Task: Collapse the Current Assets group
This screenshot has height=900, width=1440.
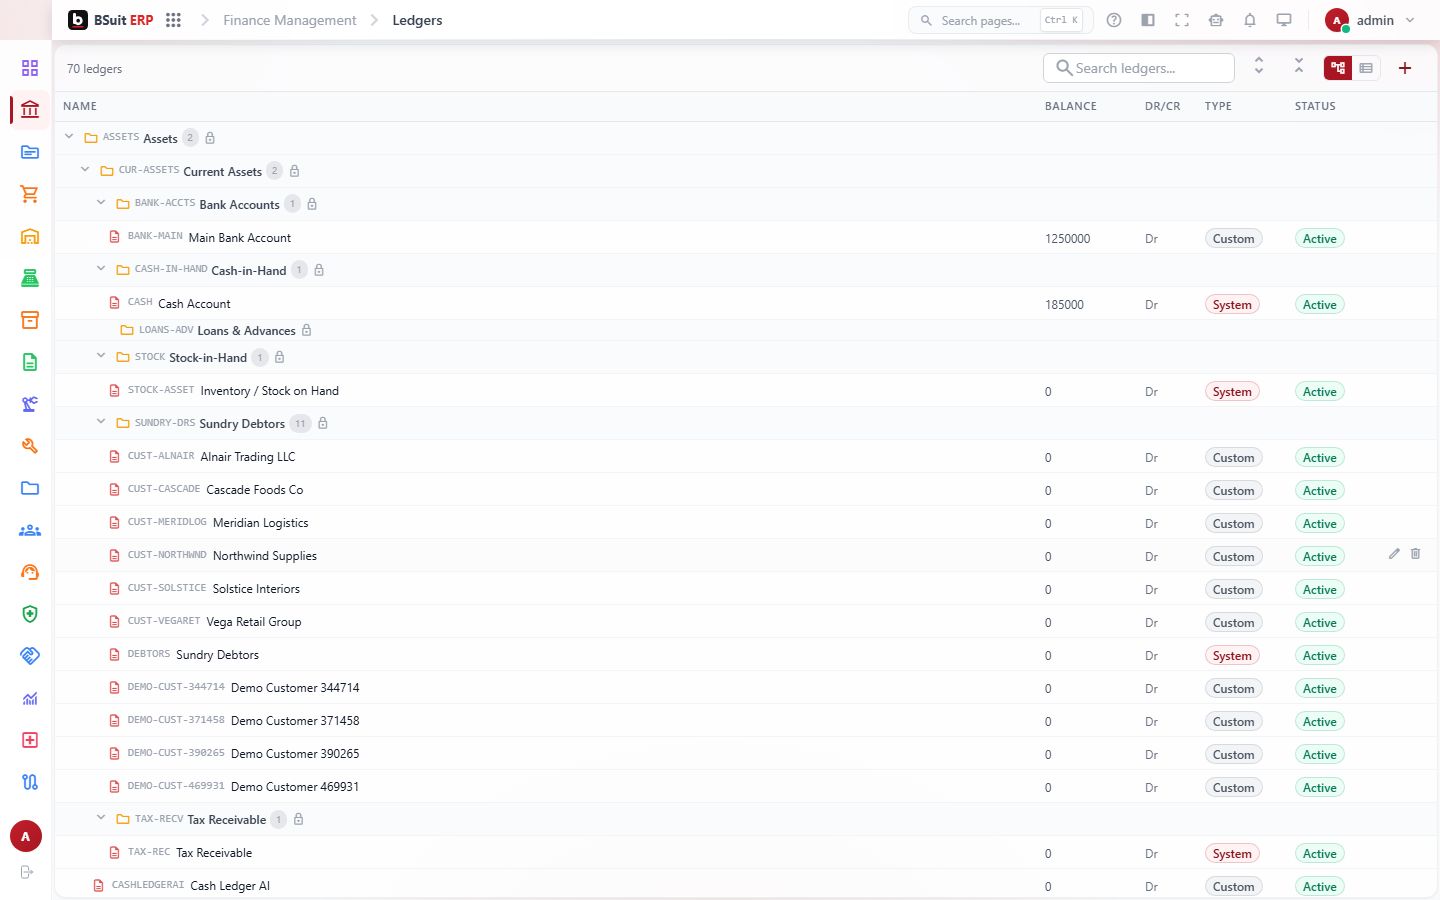Action: tap(85, 170)
